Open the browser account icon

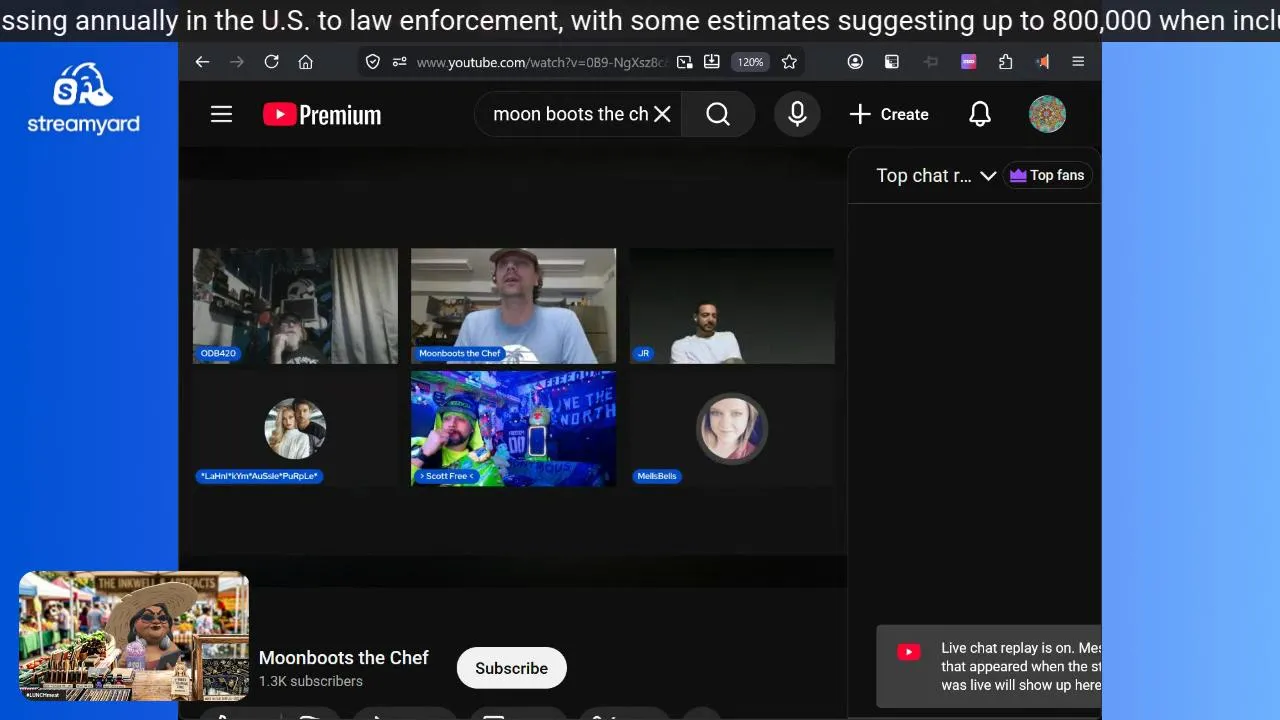(x=855, y=62)
